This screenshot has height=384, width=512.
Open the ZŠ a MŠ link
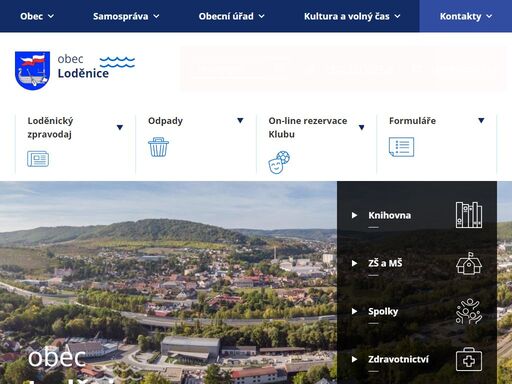(x=385, y=263)
